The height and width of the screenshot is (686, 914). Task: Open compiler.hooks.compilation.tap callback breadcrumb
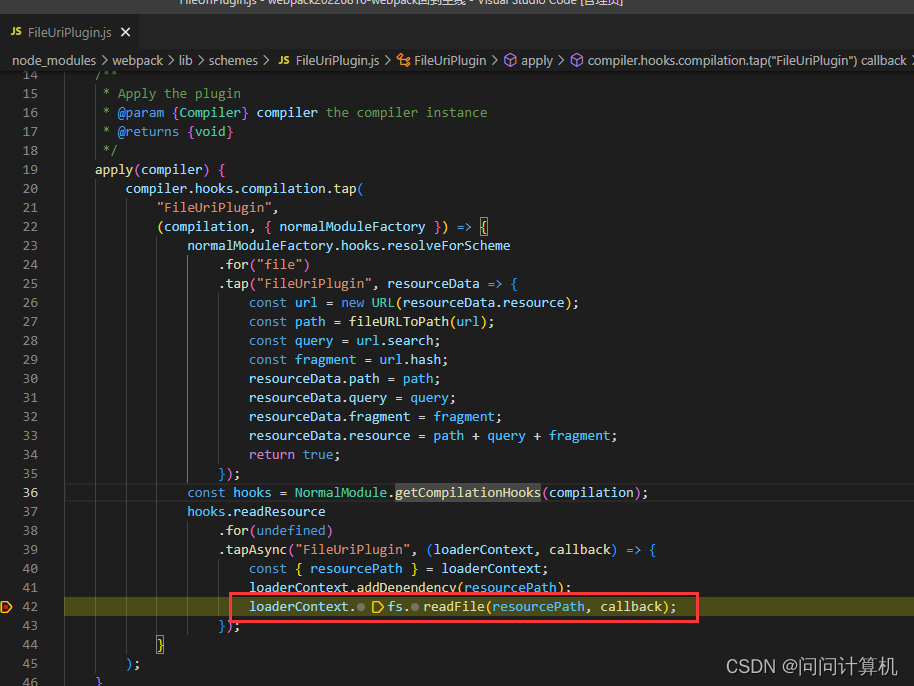tap(747, 61)
